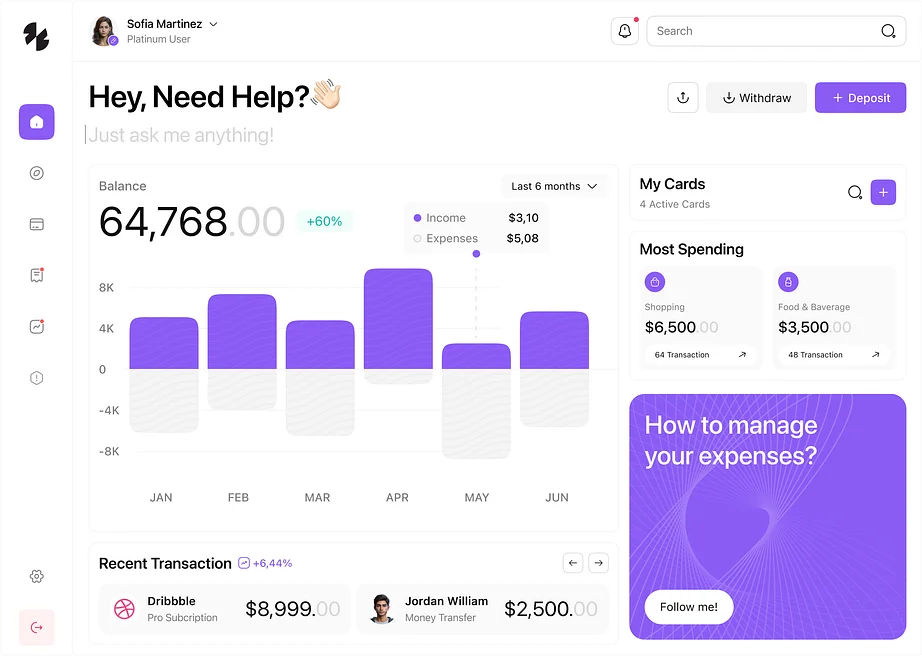Open the settings gear in sidebar
The height and width of the screenshot is (656, 922).
[37, 576]
